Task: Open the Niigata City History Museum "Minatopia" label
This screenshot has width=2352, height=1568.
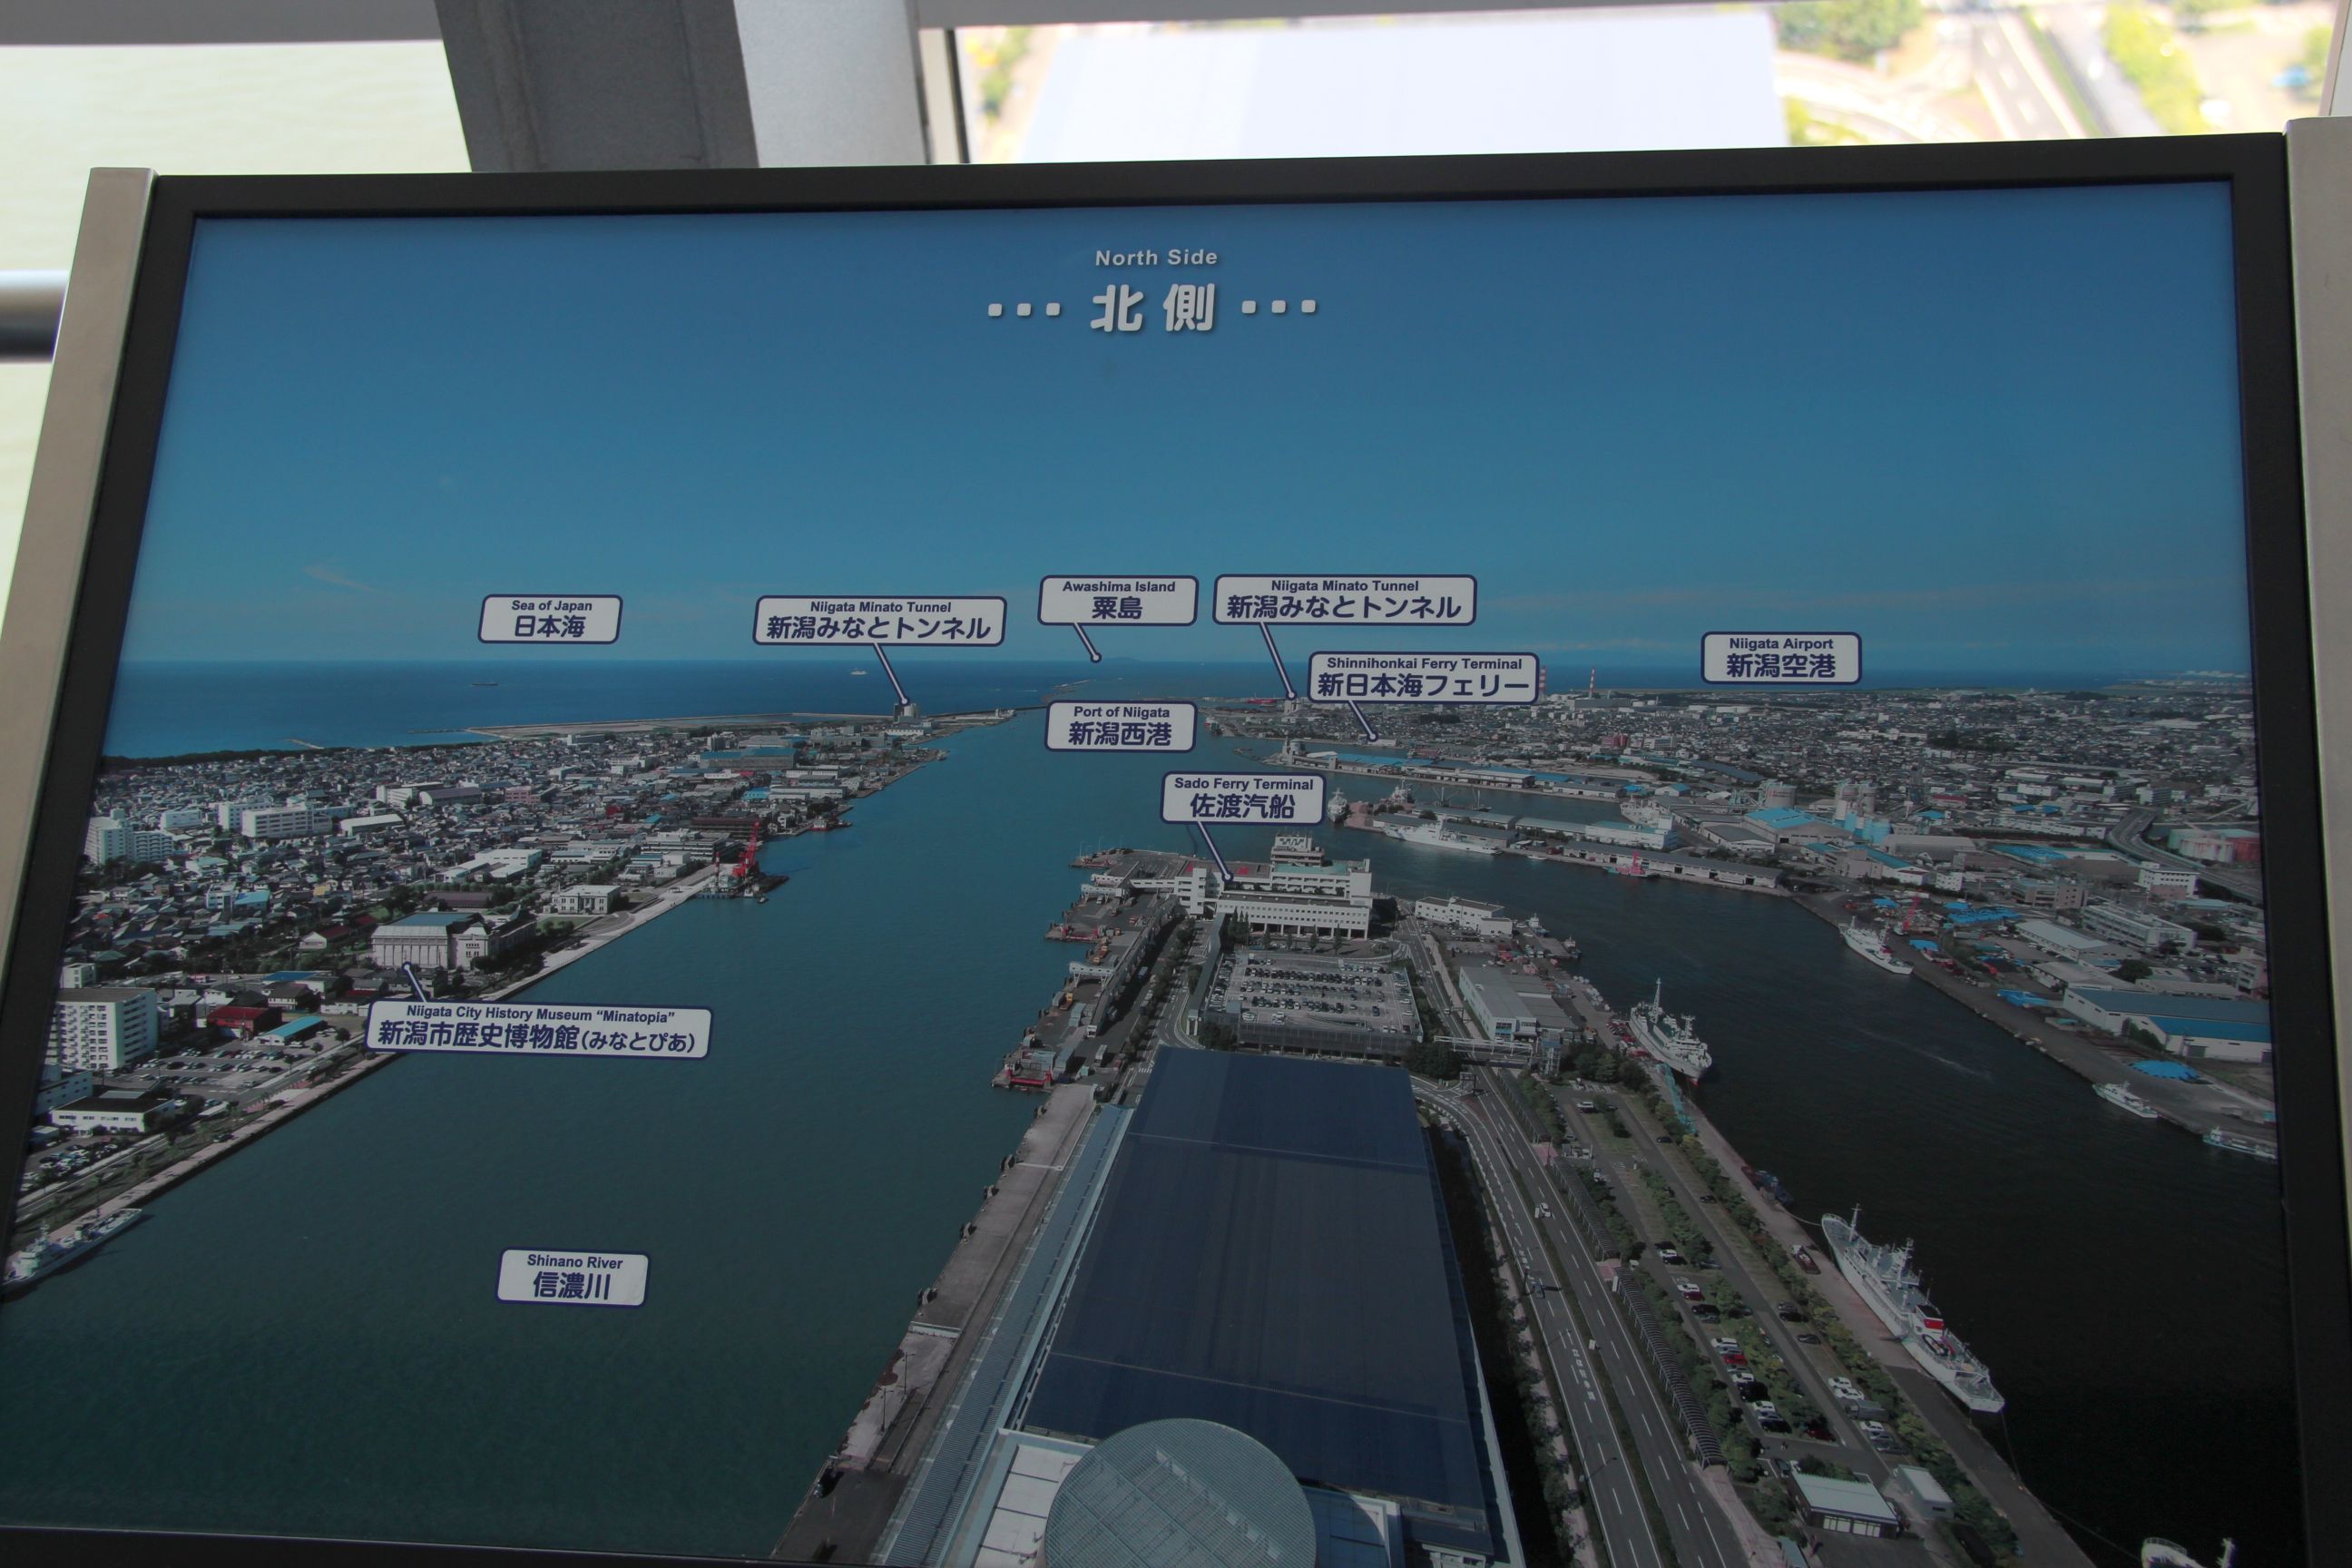Action: 539,1030
